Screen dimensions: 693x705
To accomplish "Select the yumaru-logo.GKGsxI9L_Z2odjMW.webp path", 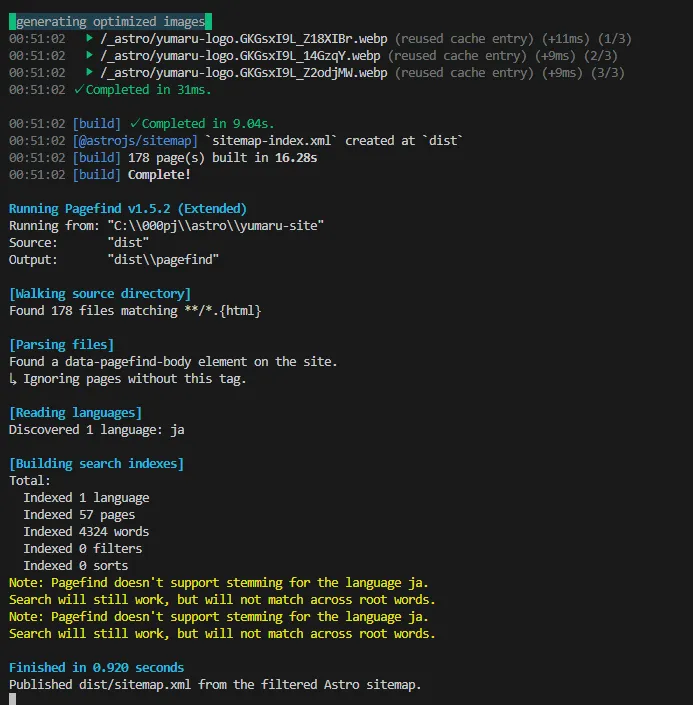I will [x=244, y=73].
